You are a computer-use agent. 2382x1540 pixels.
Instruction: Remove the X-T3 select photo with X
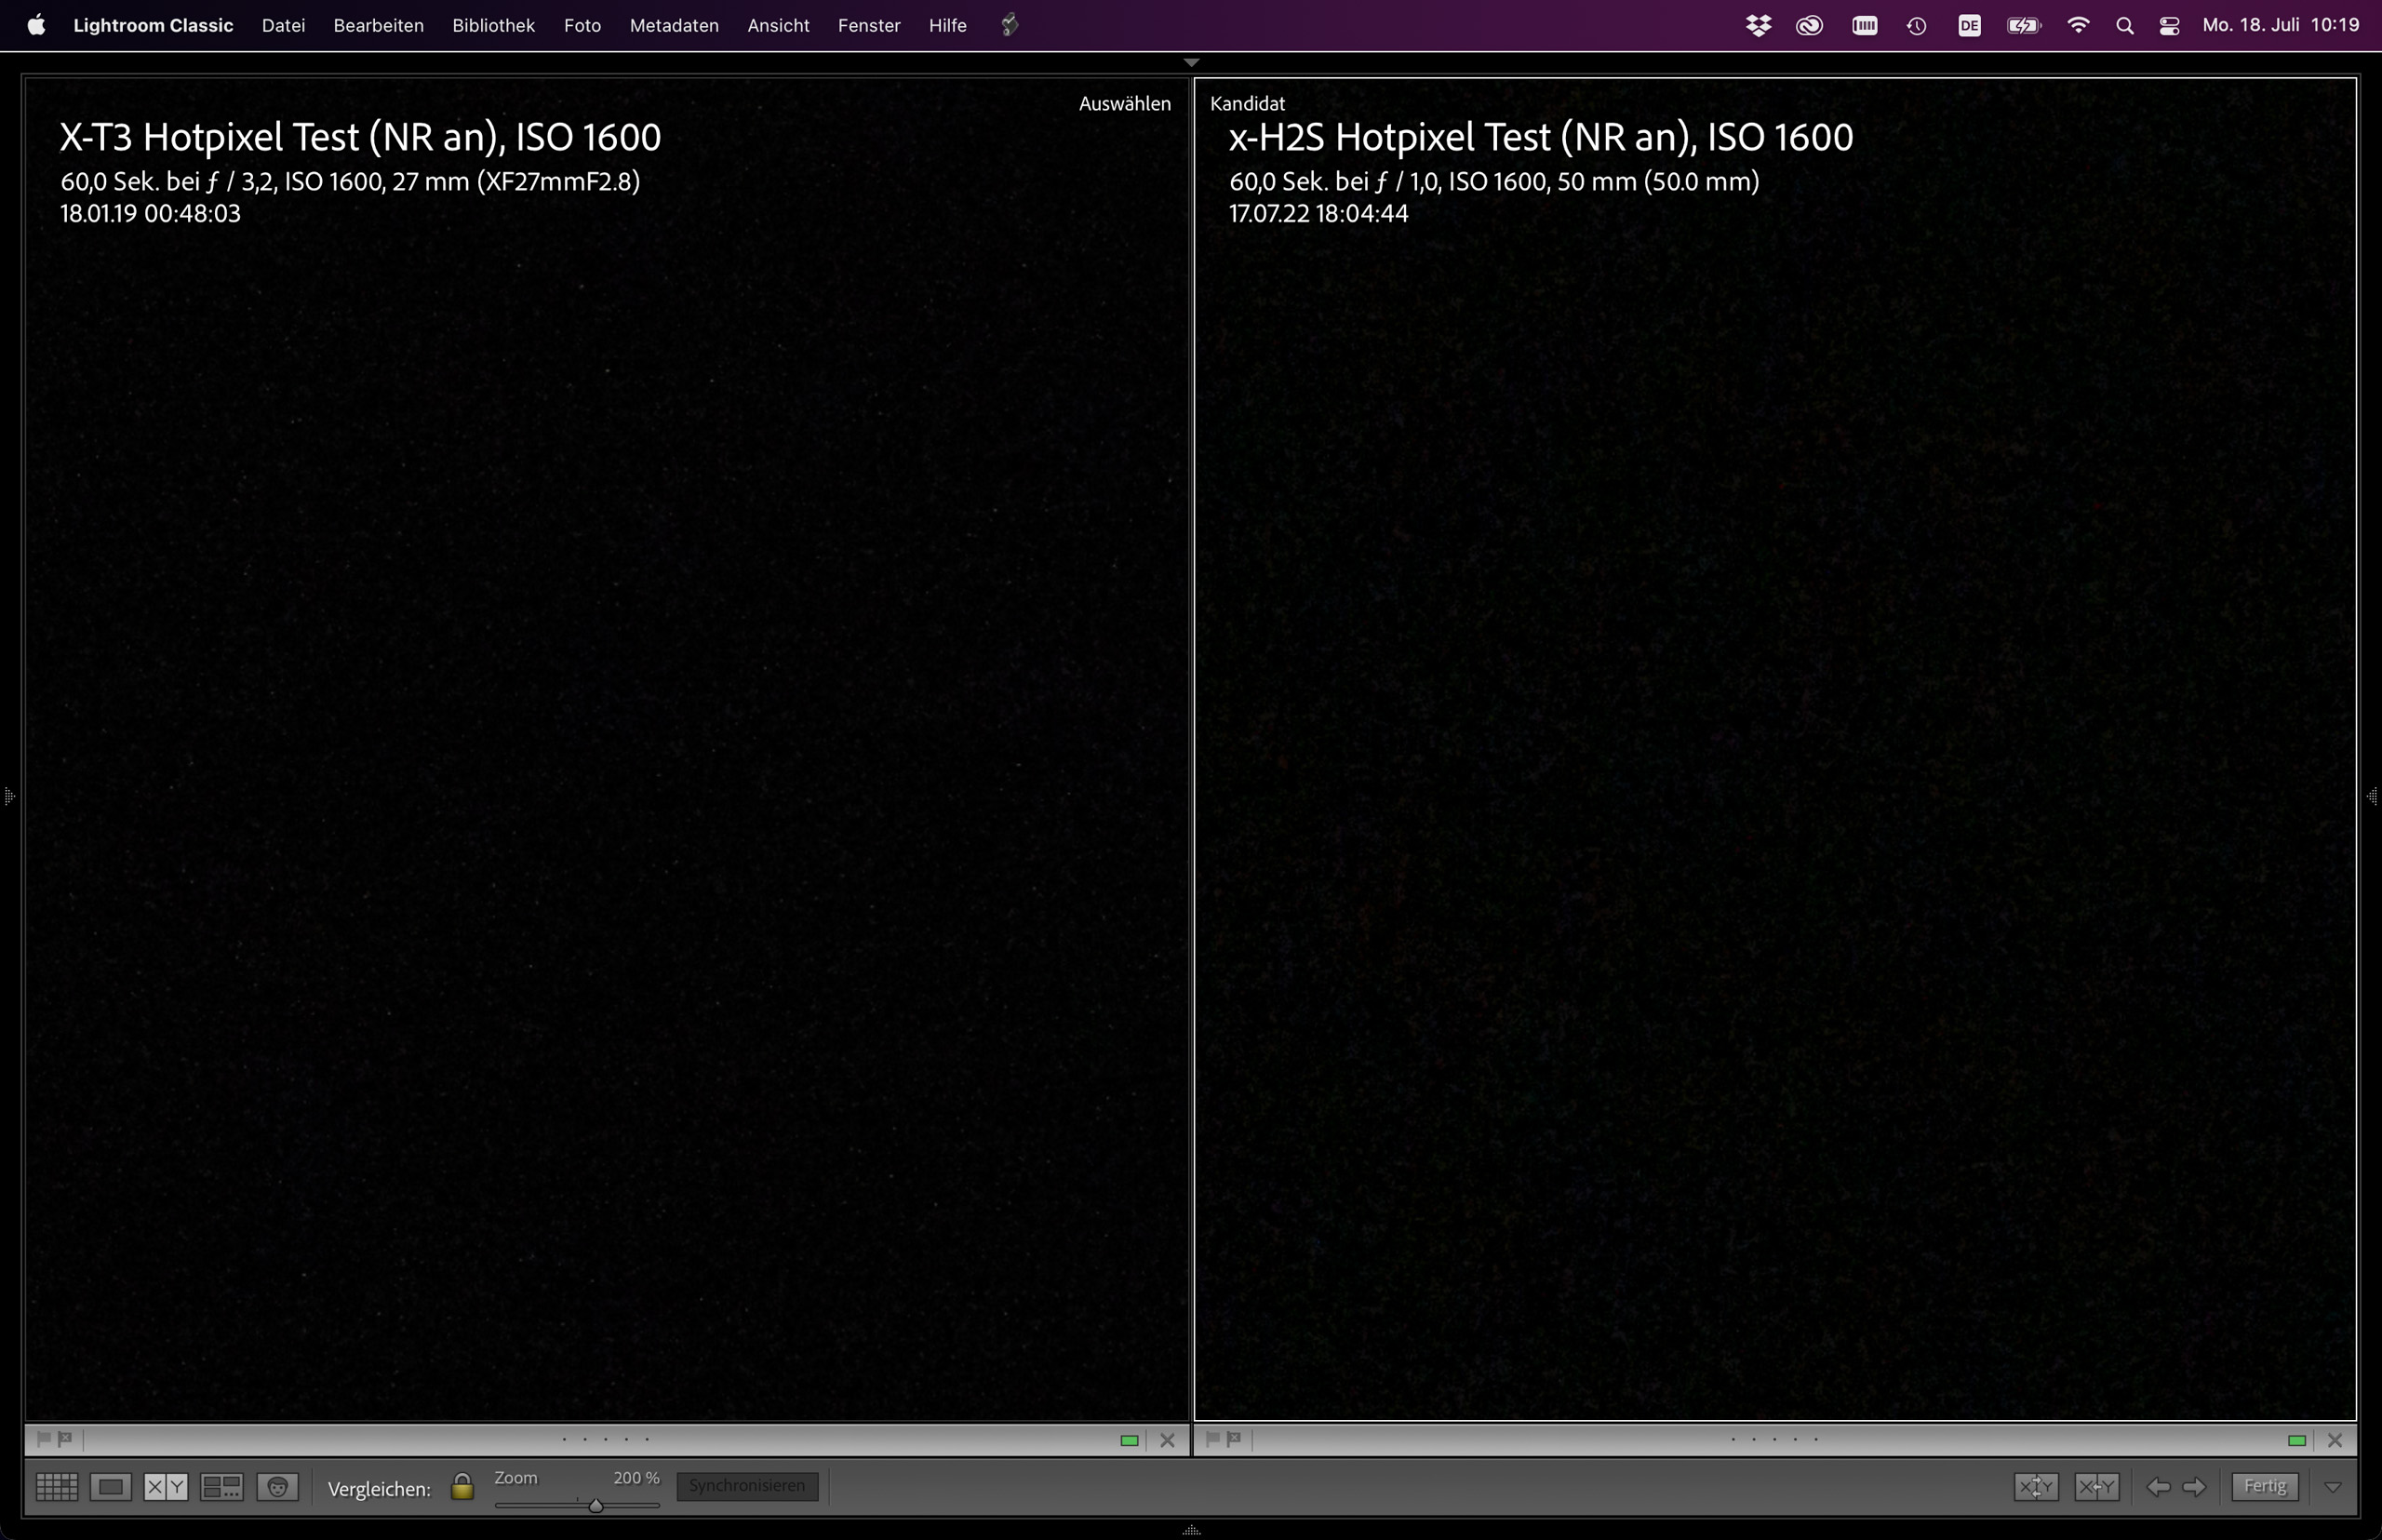1167,1440
